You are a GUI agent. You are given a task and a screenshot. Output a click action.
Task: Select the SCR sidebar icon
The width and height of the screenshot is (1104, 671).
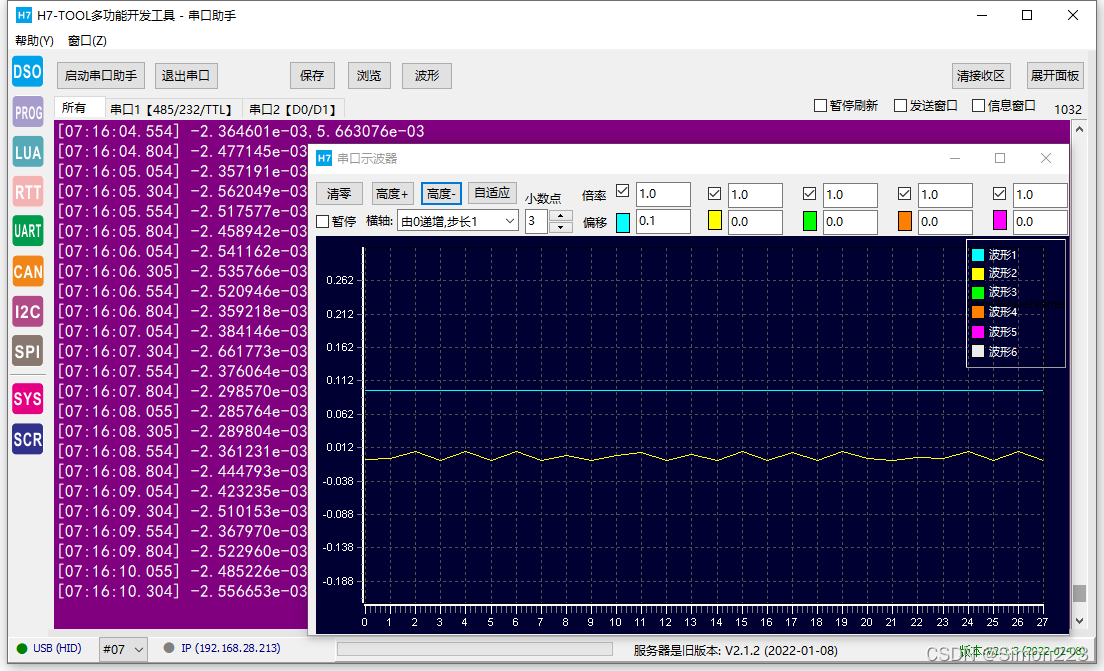tap(28, 439)
